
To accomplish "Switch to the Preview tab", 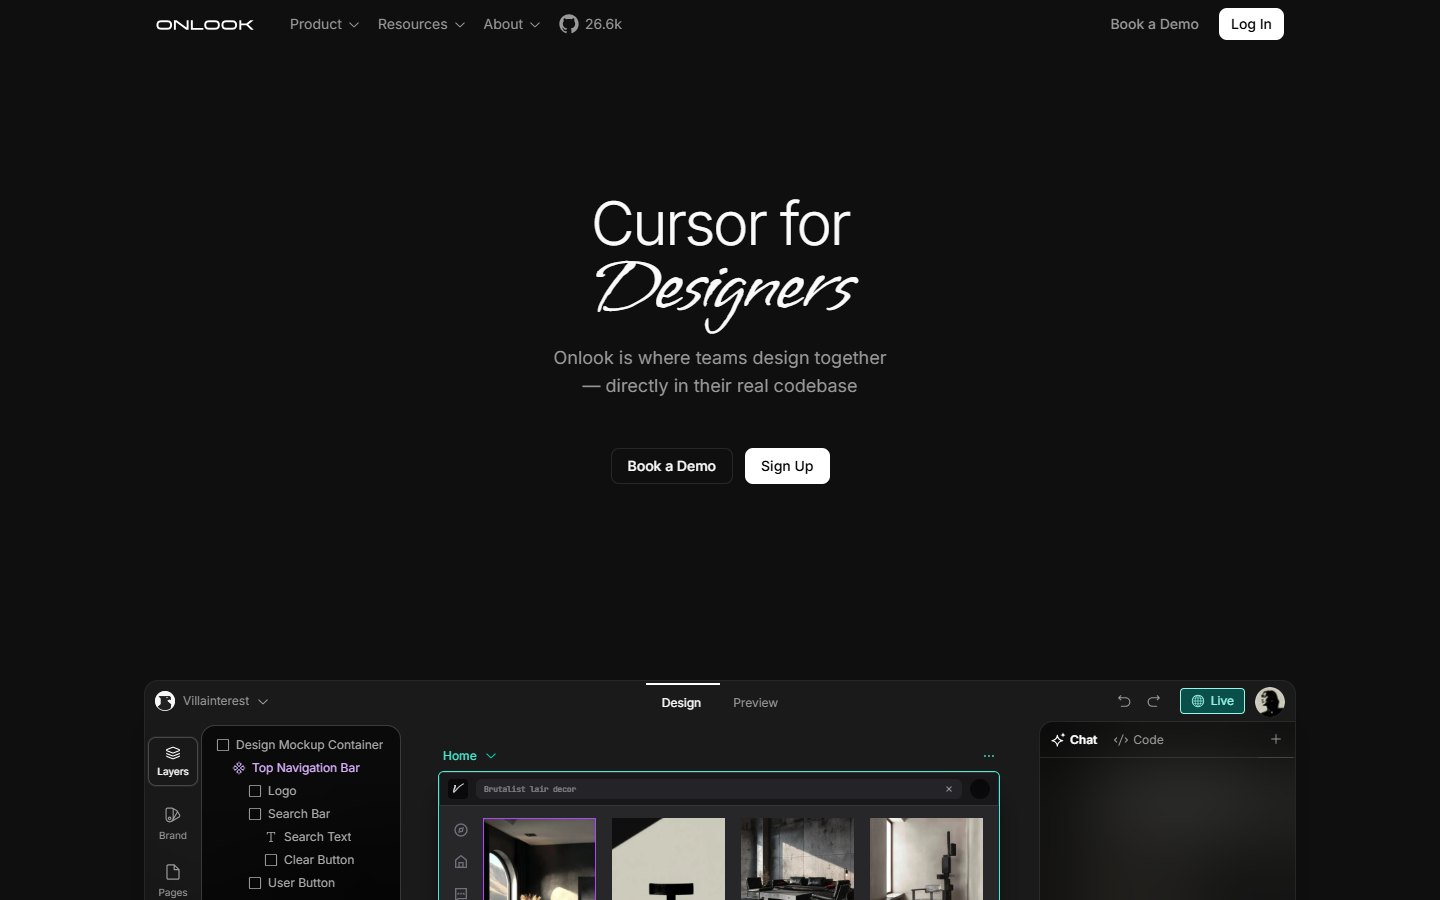I will (x=755, y=702).
